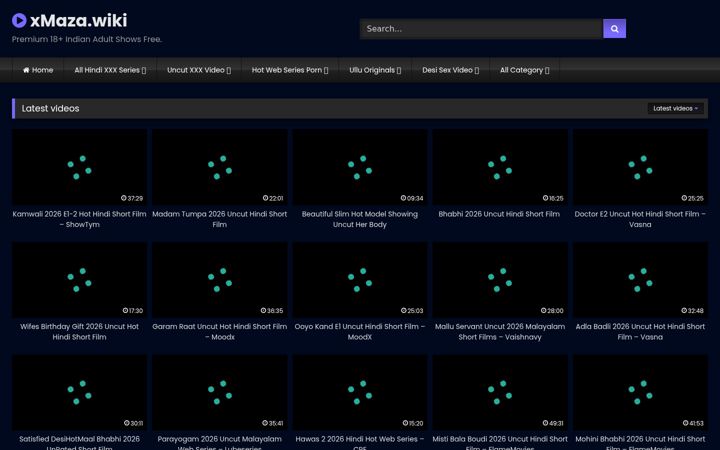Open the Mallu Servant Vaishnavy title link
Screen dimensions: 720x450
click(x=500, y=332)
